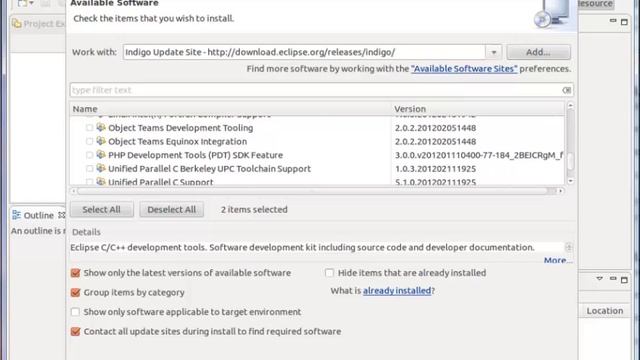Click version 1.0.3.201202111925 cell
This screenshot has width=640, height=360.
click(436, 169)
